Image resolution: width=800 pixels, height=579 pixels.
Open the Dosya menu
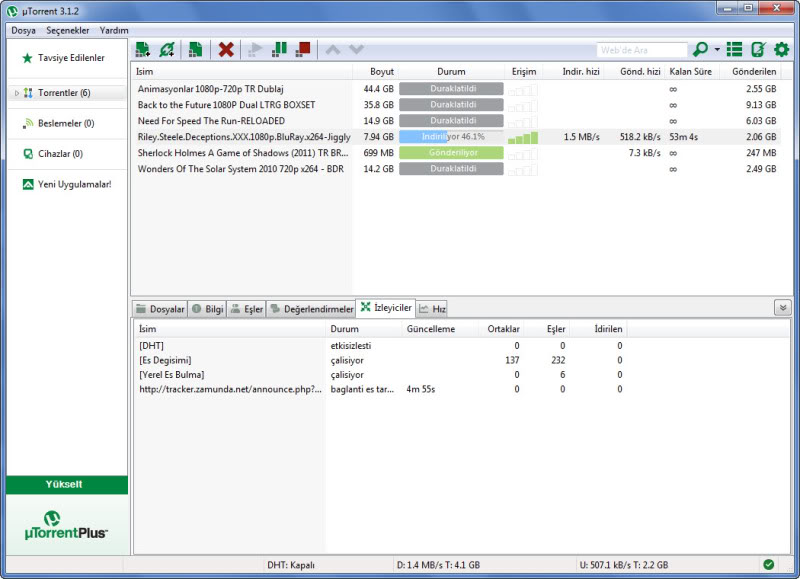pos(23,30)
